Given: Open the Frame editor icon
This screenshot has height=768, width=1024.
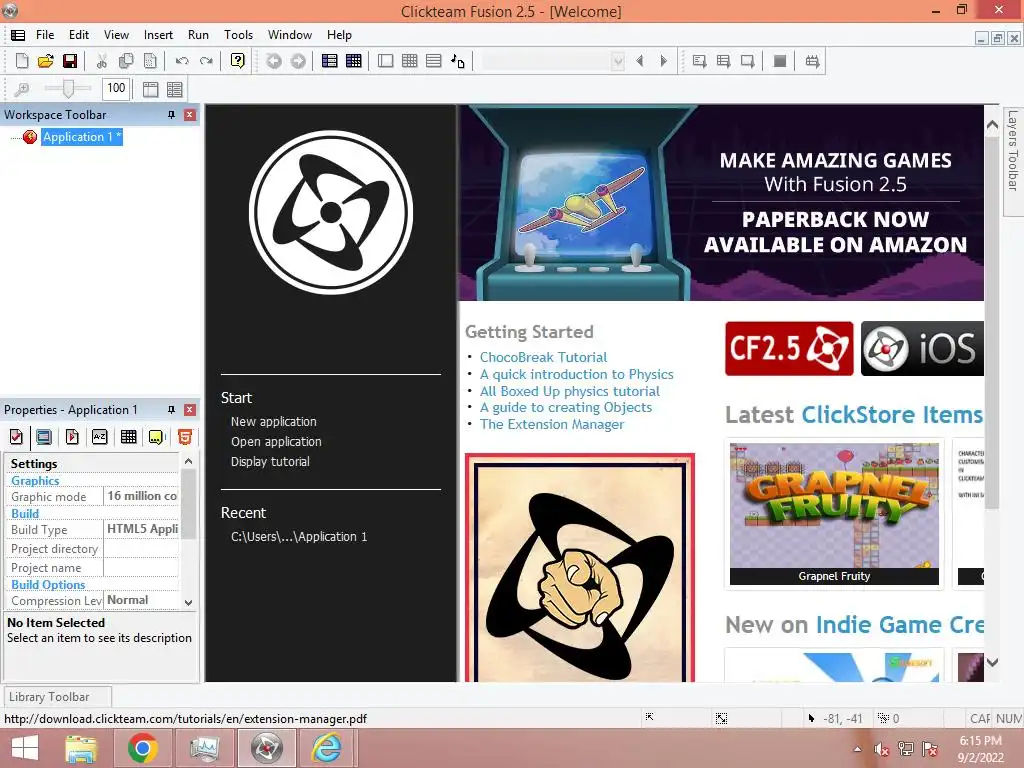Looking at the screenshot, I should click(x=385, y=61).
